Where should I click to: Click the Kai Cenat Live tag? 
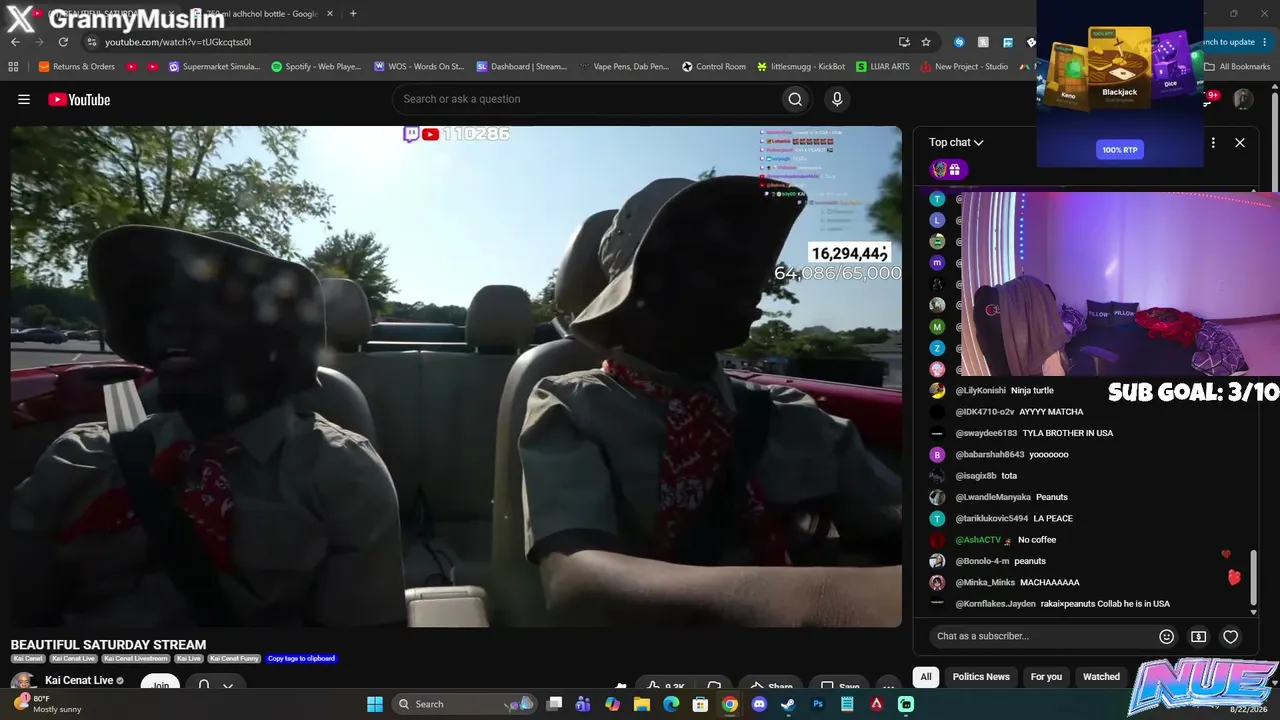pos(75,659)
